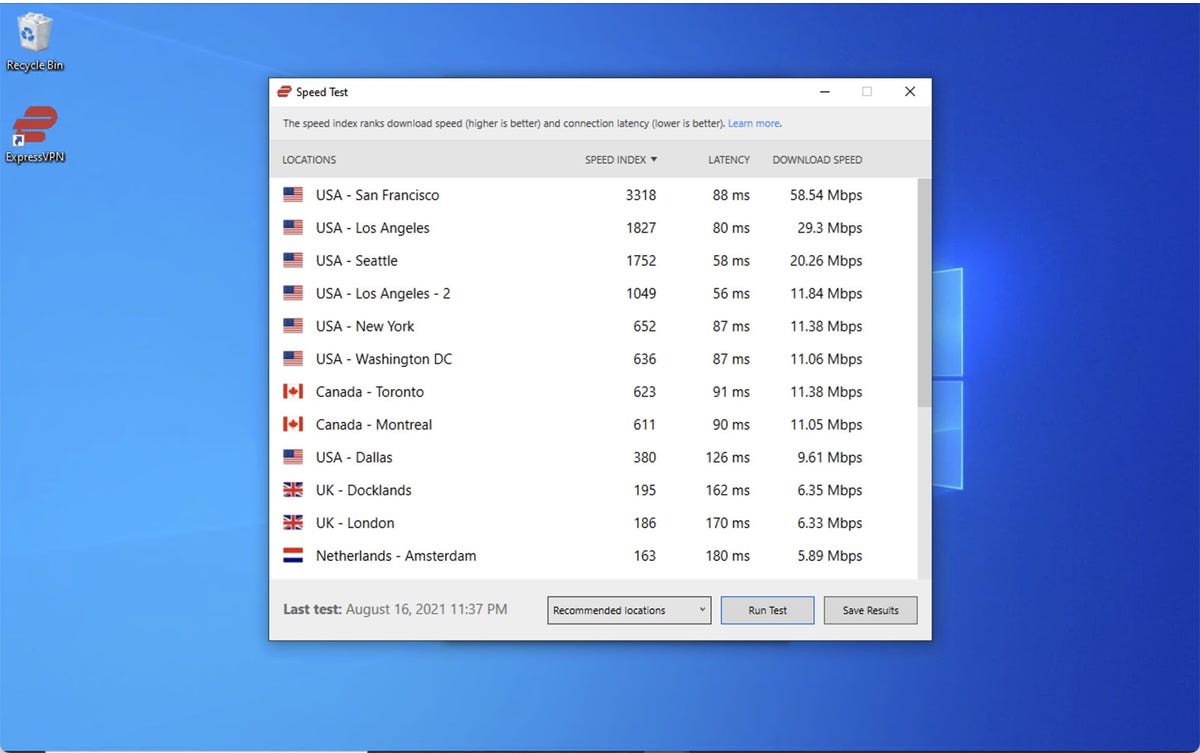Image resolution: width=1200 pixels, height=753 pixels.
Task: Click the Netherlands flag beside Amsterdam
Action: (293, 556)
